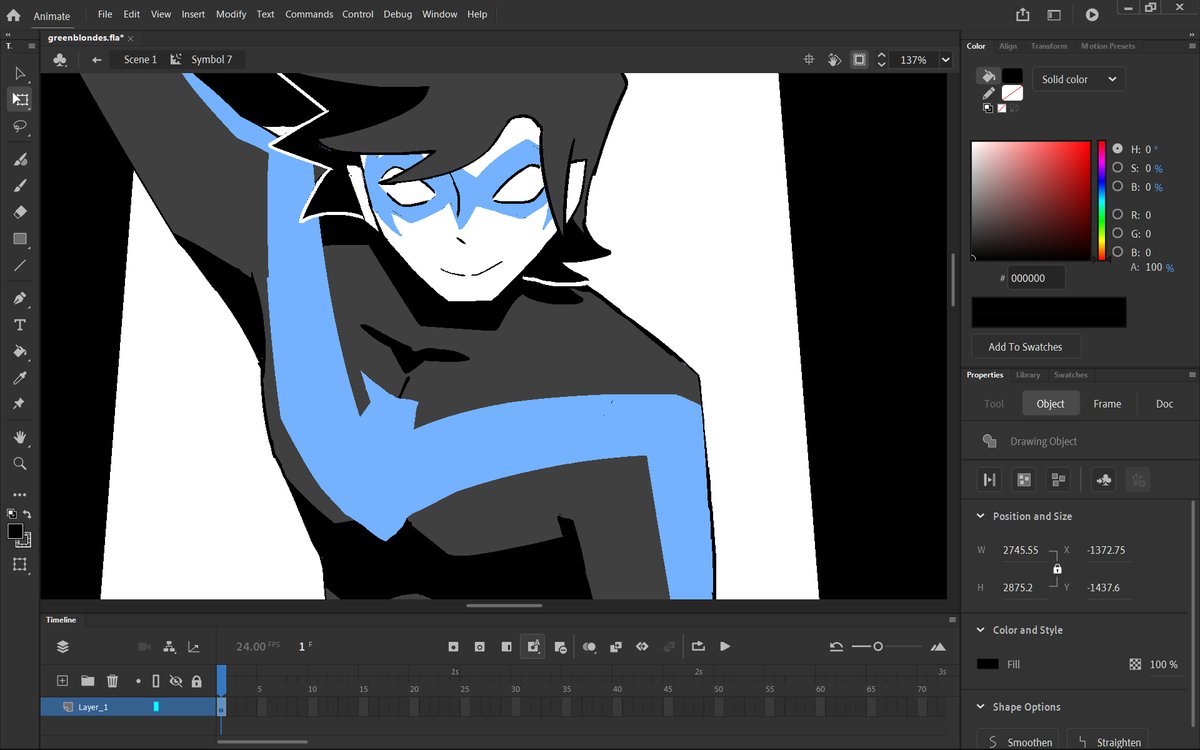This screenshot has width=1200, height=750.
Task: Open the Commands menu
Action: pos(309,14)
